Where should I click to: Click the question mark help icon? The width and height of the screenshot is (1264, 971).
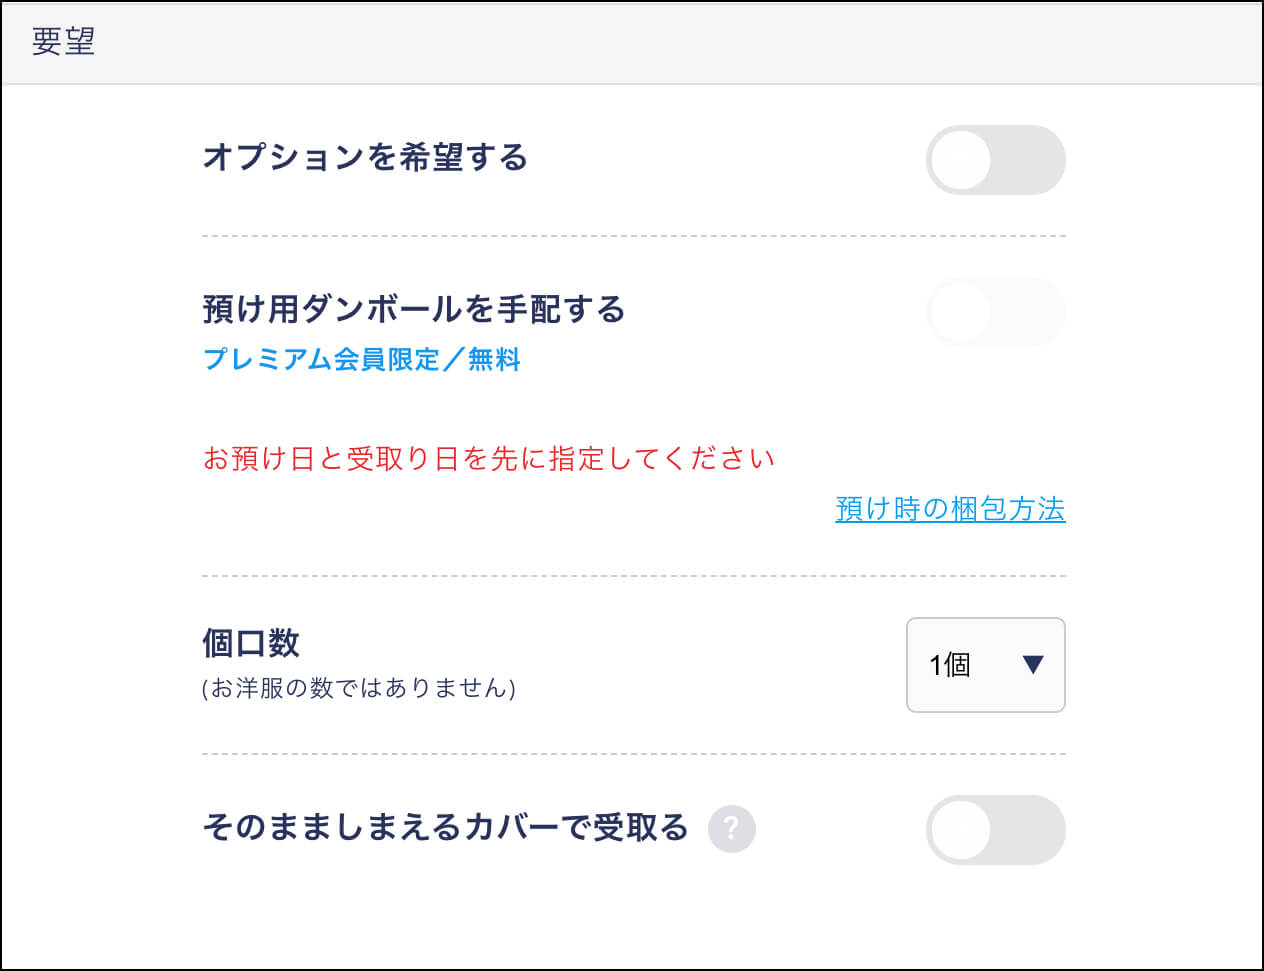point(731,829)
